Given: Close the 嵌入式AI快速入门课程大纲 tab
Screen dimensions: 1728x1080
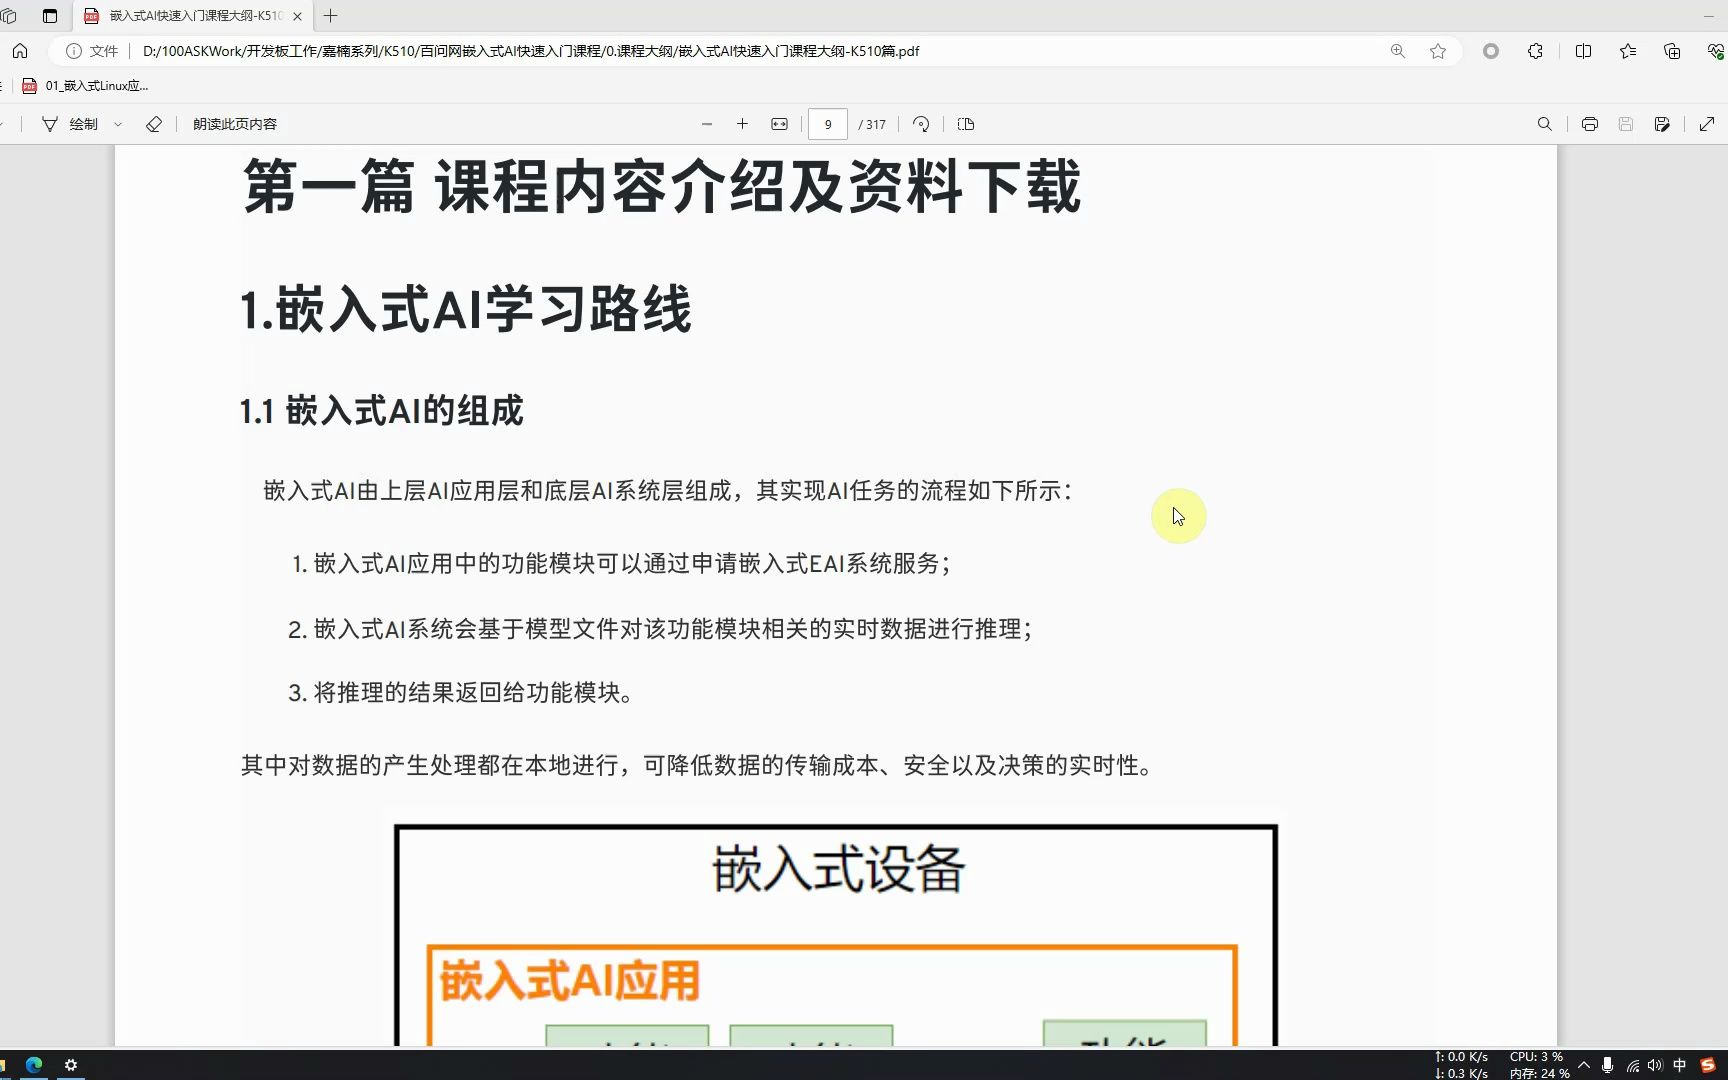Looking at the screenshot, I should point(297,16).
